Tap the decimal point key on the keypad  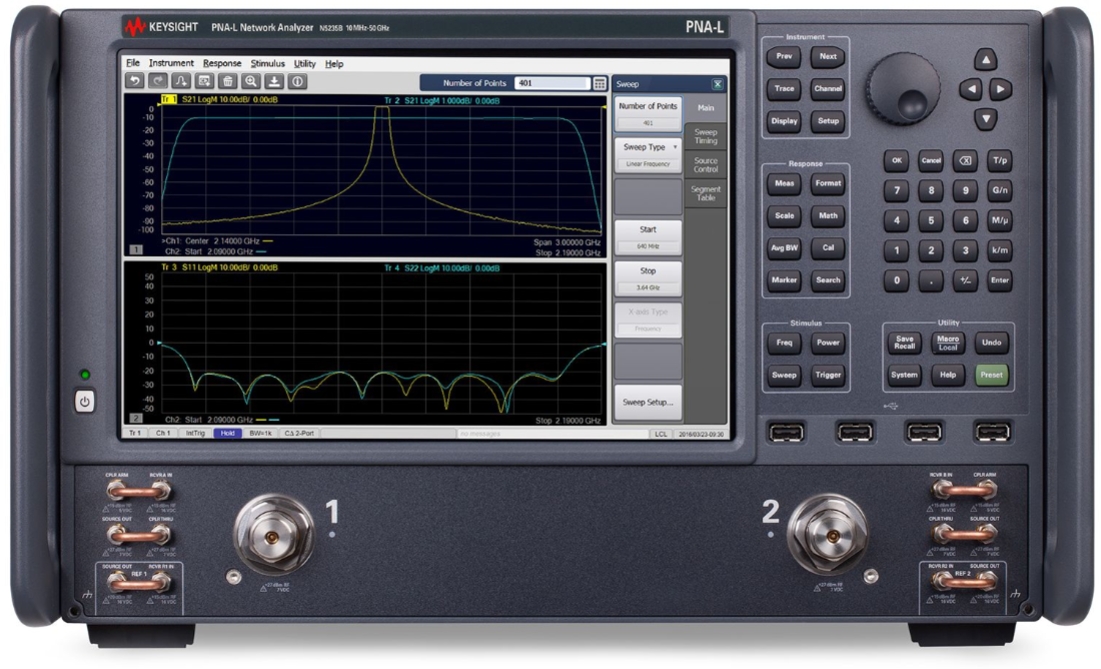[x=931, y=280]
